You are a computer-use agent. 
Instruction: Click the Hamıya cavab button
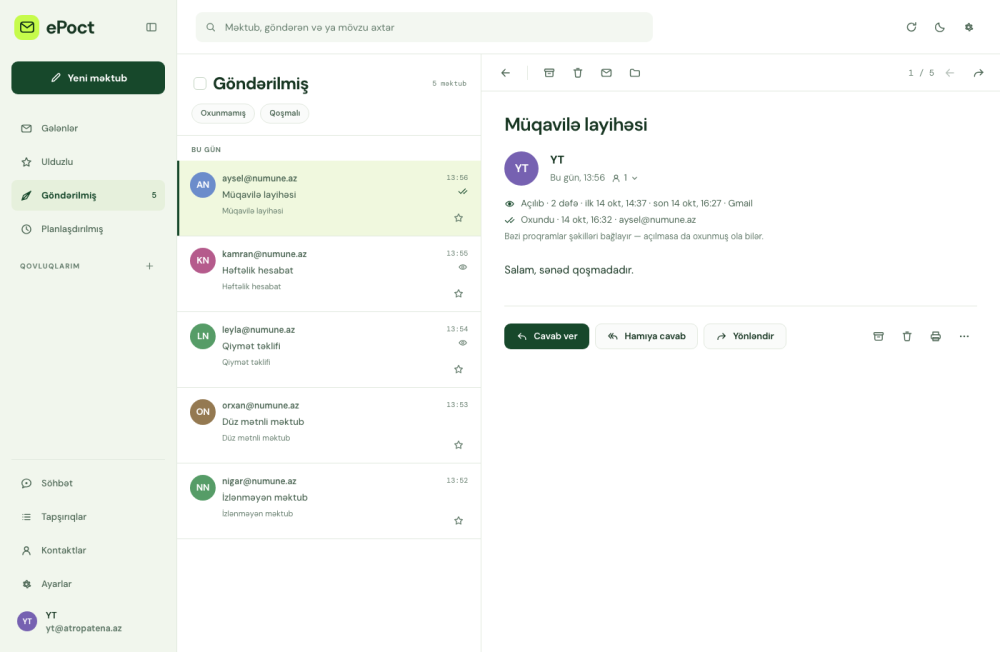point(646,336)
